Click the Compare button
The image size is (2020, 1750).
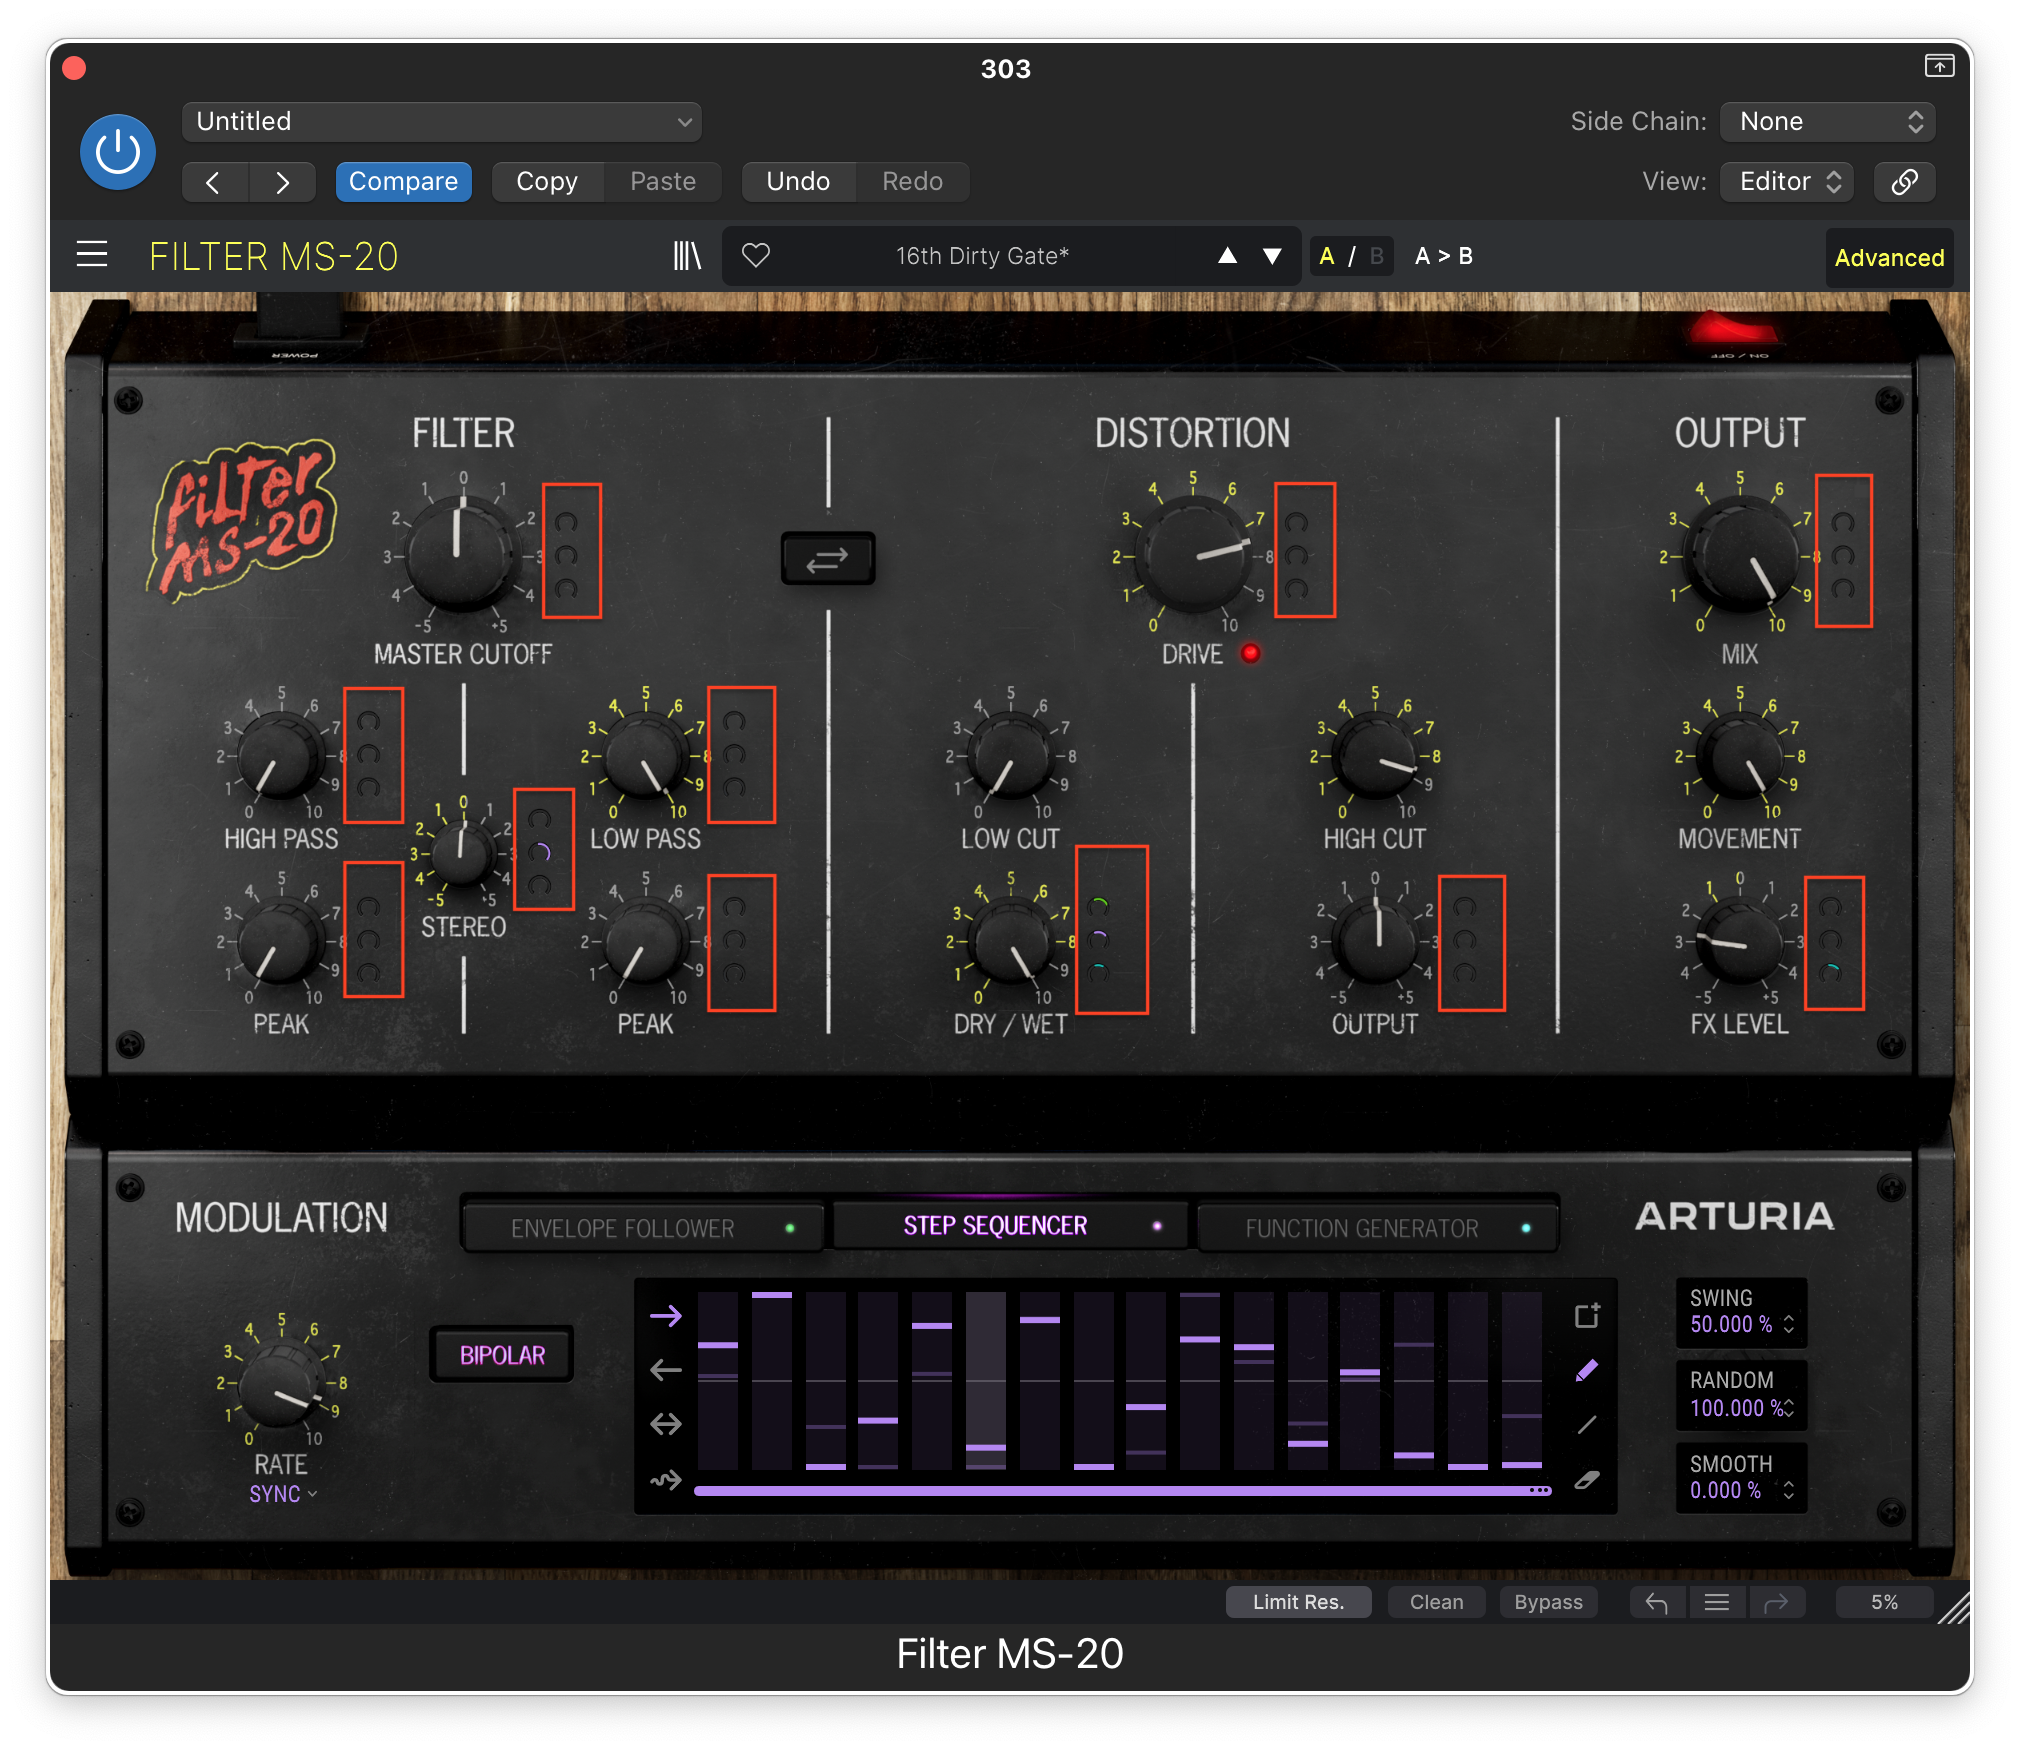click(403, 182)
